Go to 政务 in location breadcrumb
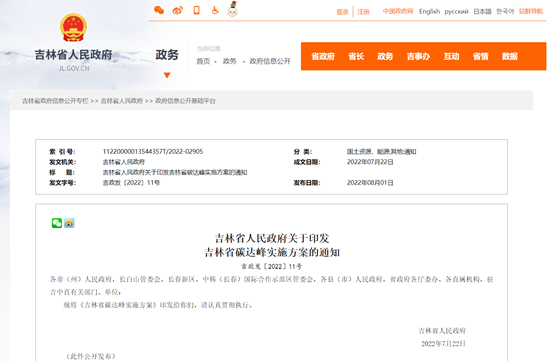The width and height of the screenshot is (550, 361). coord(229,61)
